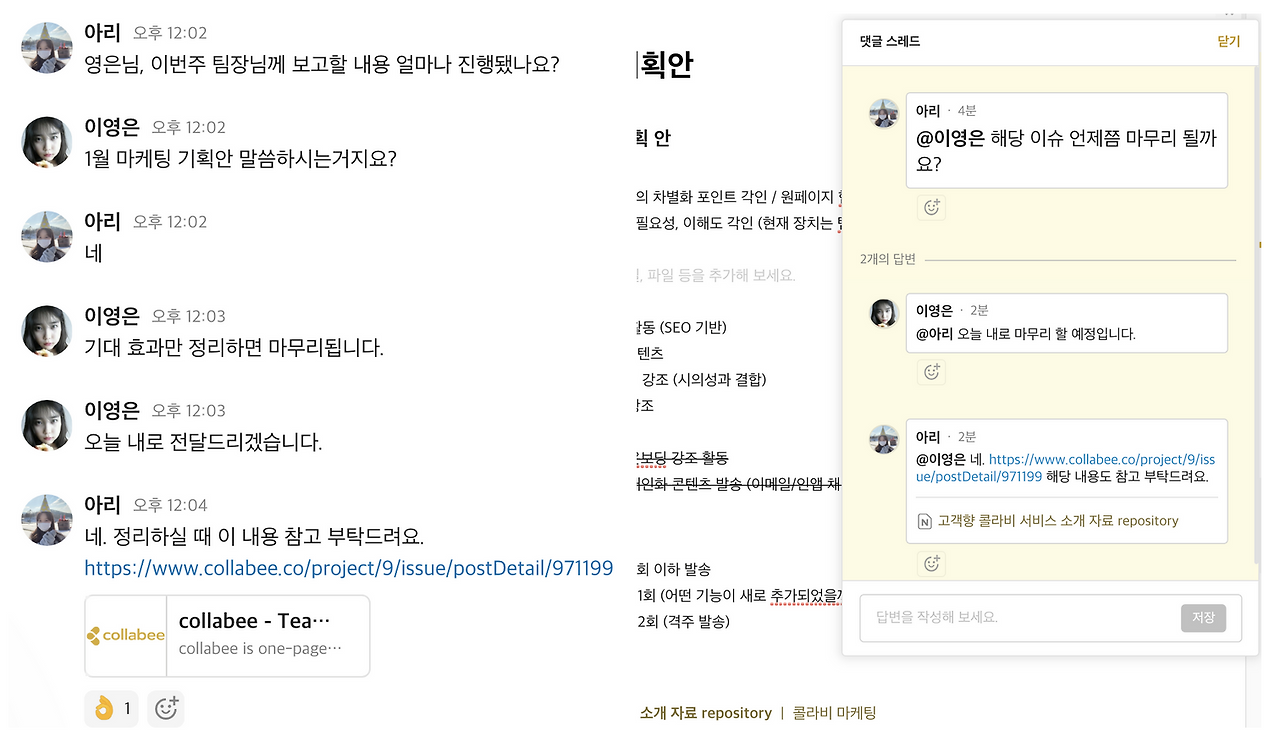Toggle the 👍 reaction under the link message
1280x731 pixels.
(x=110, y=708)
